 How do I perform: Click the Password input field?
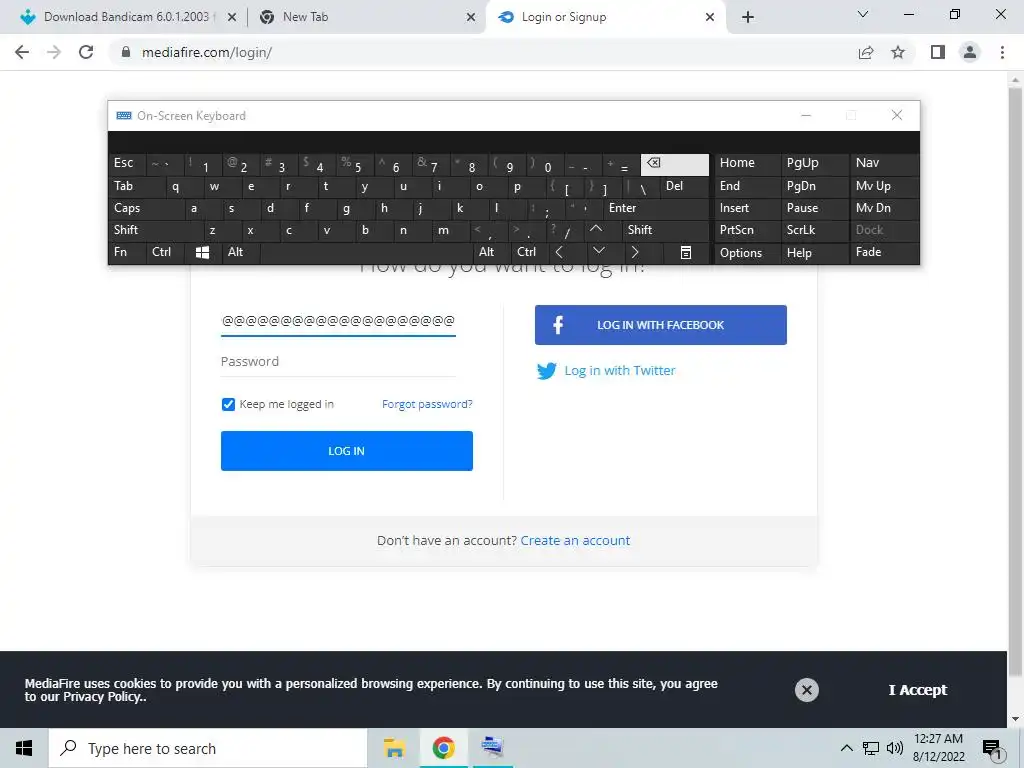[x=338, y=362]
